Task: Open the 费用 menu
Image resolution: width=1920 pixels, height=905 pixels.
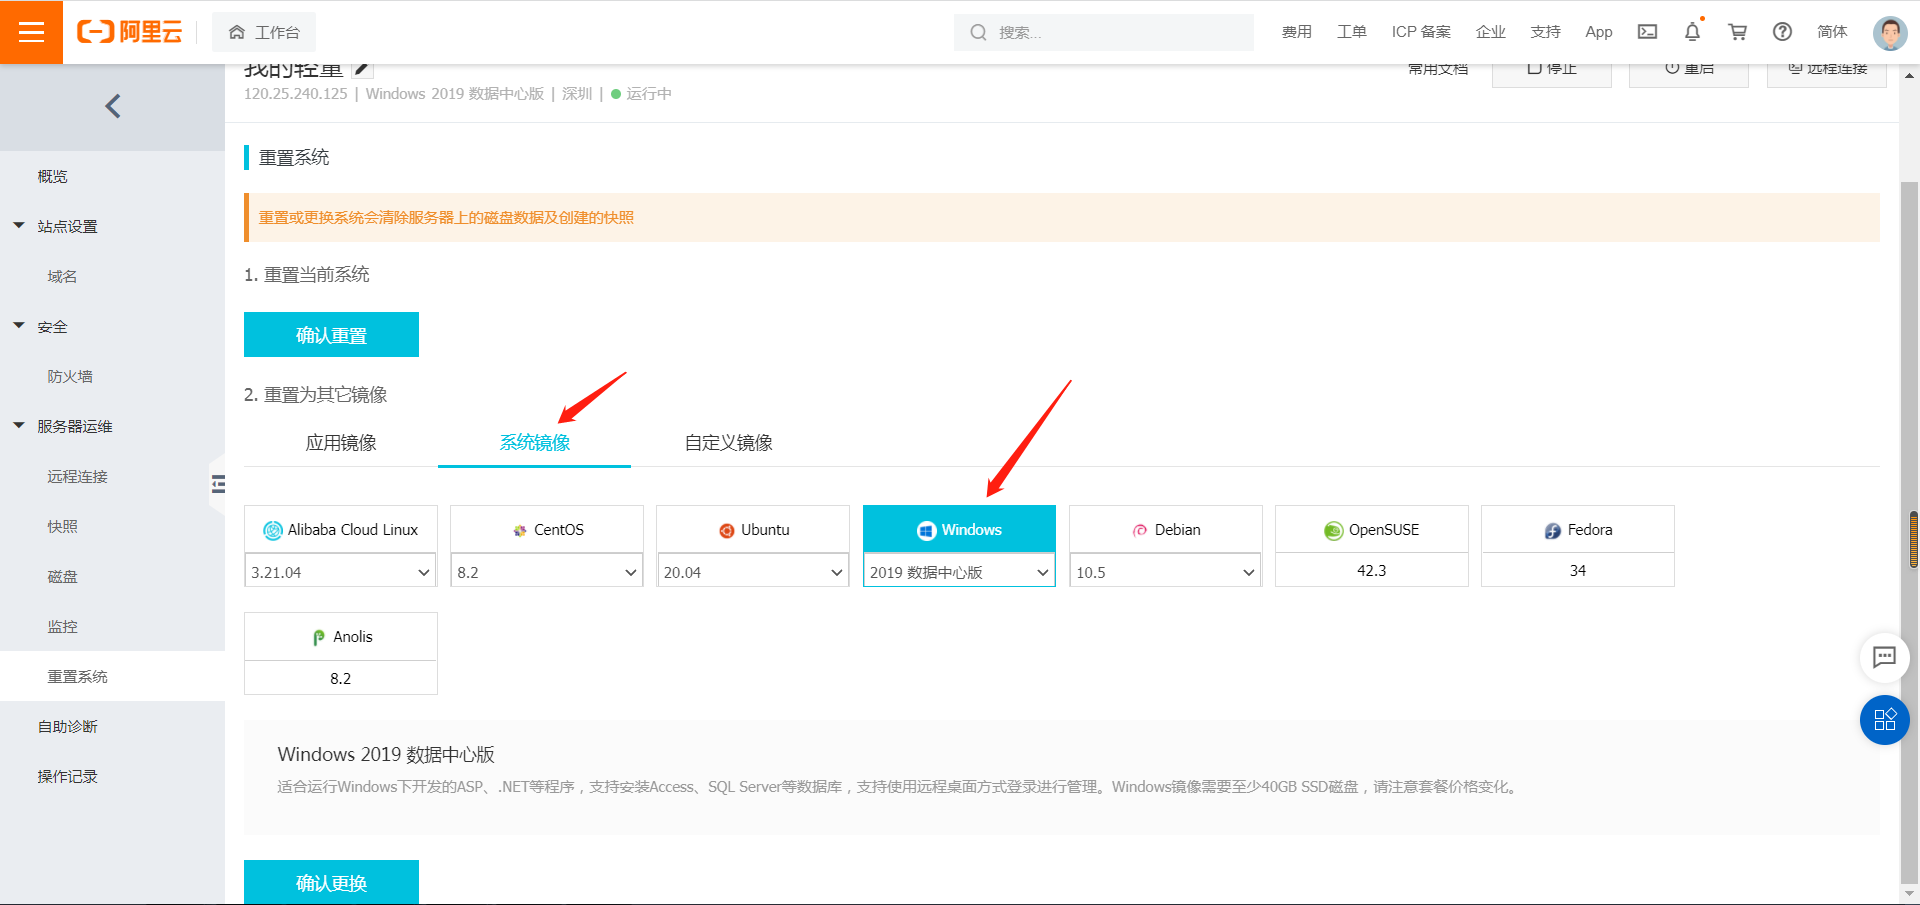Action: [x=1297, y=32]
